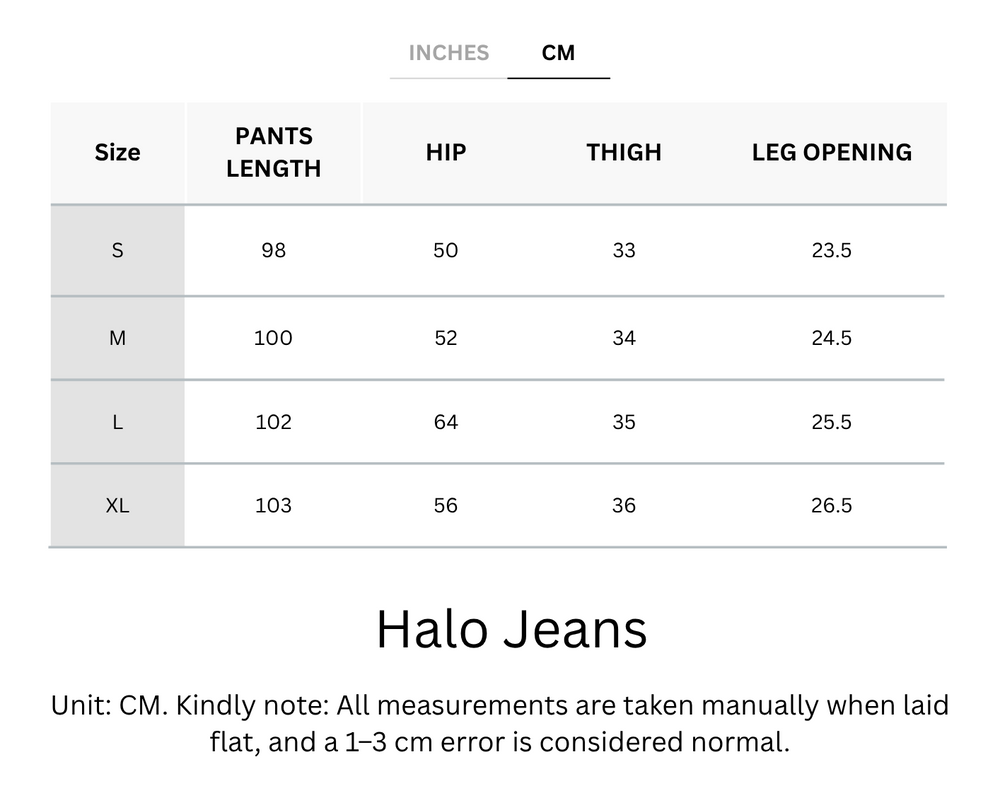Click the 26.5 leg opening value

click(x=831, y=505)
